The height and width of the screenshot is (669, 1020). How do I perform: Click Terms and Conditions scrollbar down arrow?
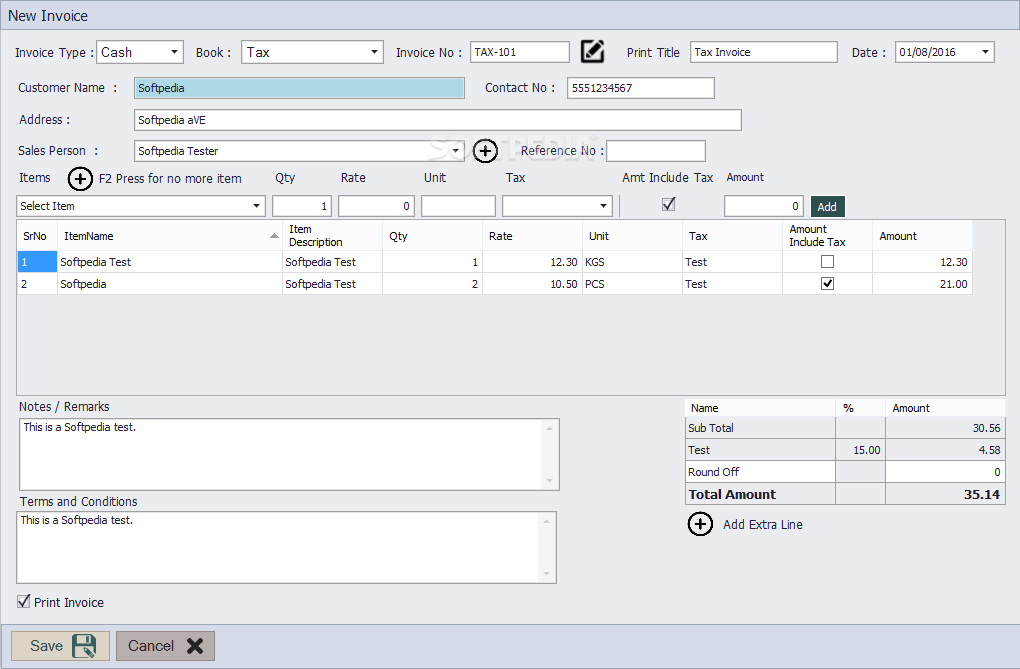(546, 574)
